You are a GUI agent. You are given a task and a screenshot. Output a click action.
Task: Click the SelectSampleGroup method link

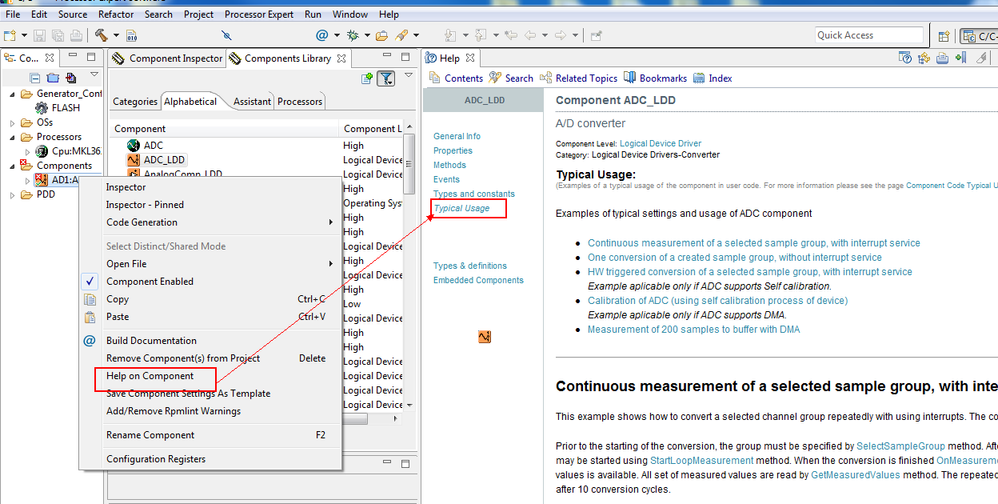[901, 446]
